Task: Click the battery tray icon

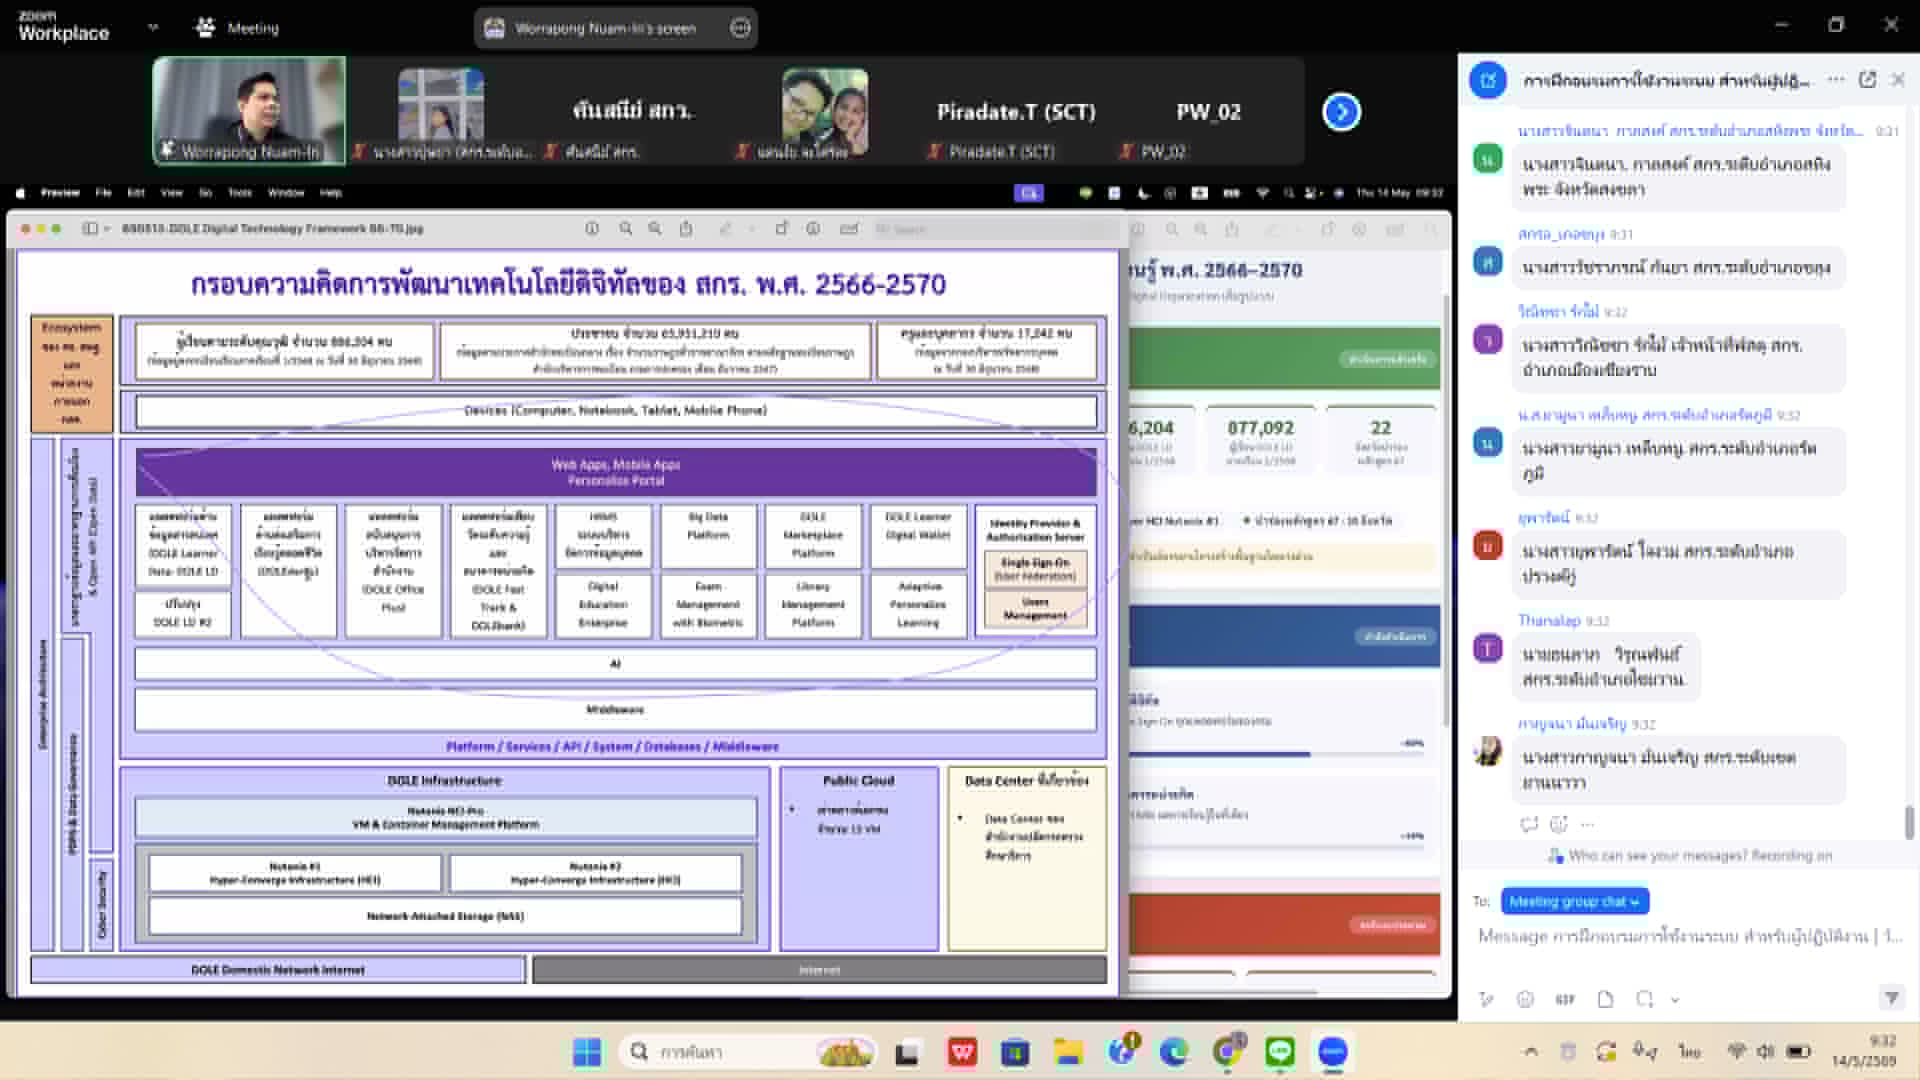Action: click(1798, 1051)
